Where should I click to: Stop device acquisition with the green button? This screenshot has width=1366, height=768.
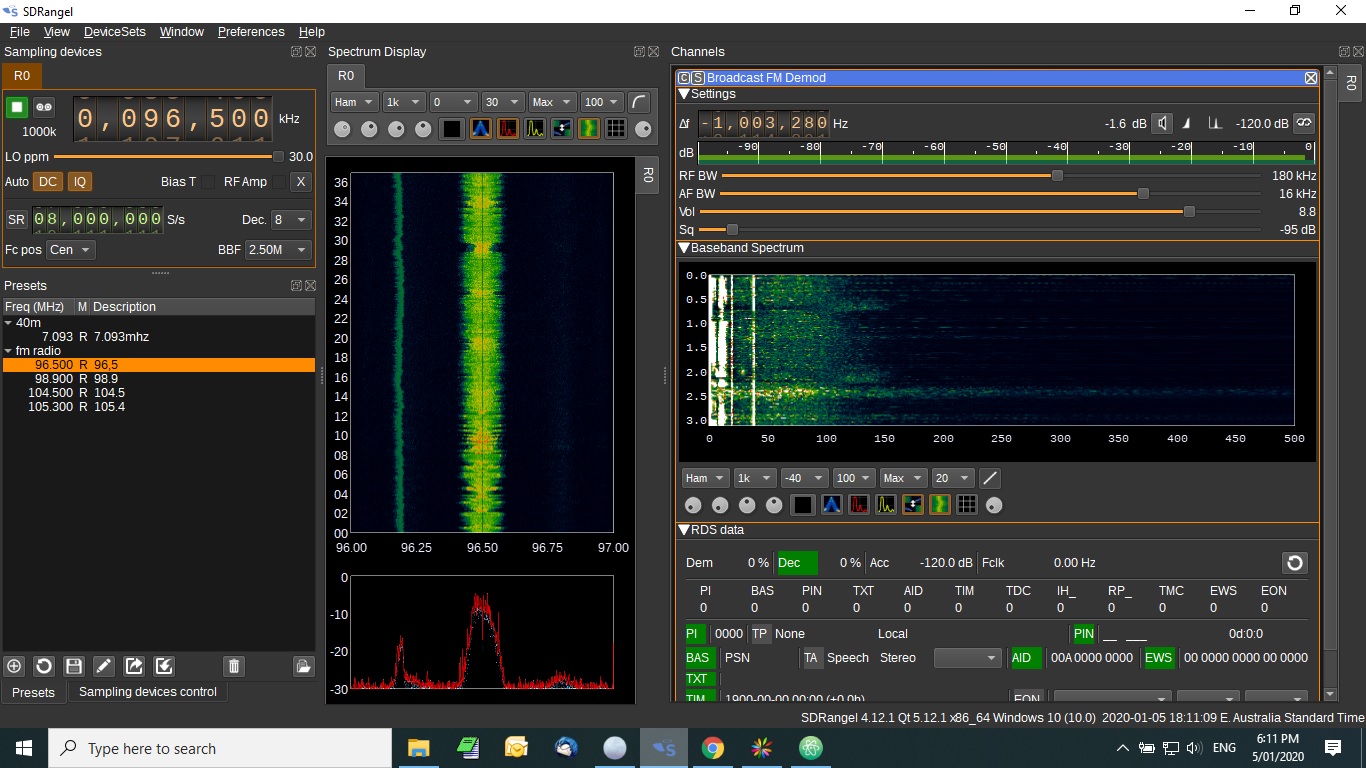tap(17, 107)
